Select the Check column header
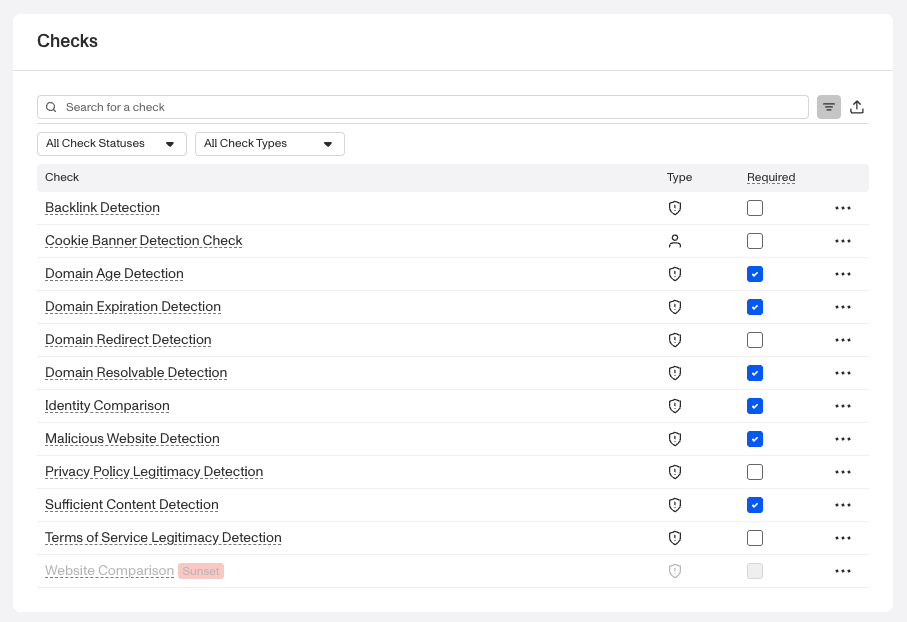907x622 pixels. pos(62,177)
